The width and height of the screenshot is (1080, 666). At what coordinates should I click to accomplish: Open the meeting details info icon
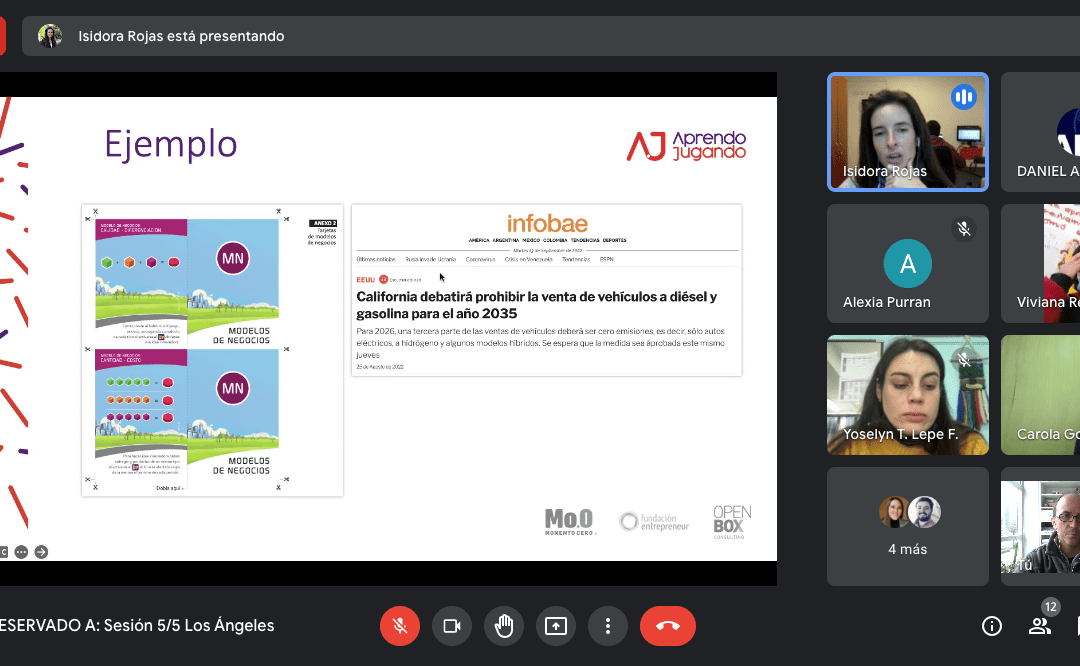point(992,625)
